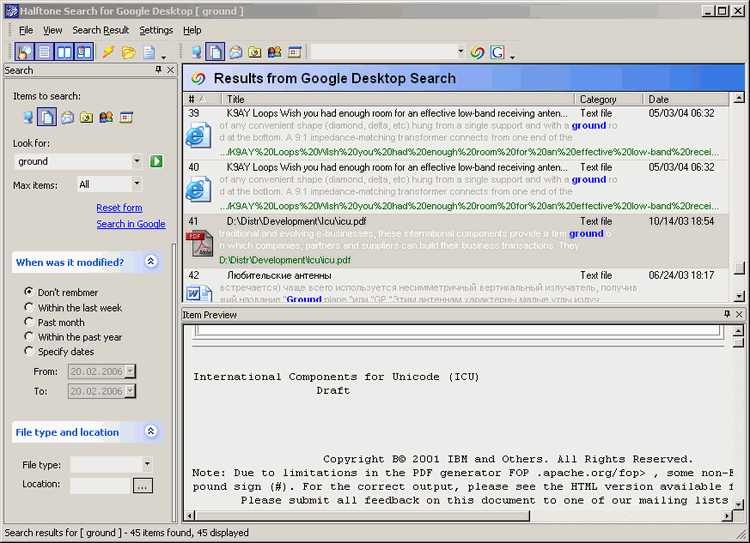Click the lightning bolt icon in the toolbar
The width and height of the screenshot is (750, 543).
coord(108,52)
